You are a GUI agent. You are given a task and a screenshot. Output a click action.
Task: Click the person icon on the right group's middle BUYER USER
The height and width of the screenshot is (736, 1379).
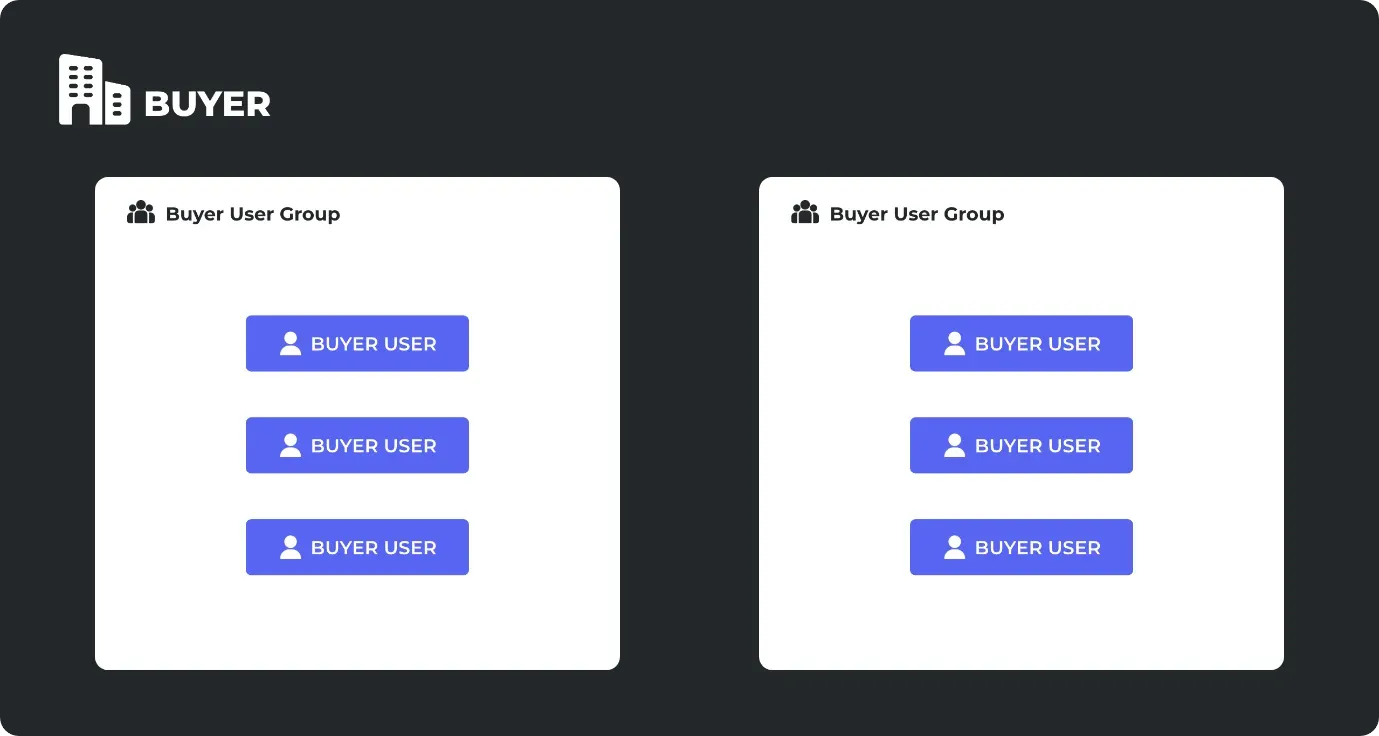954,445
